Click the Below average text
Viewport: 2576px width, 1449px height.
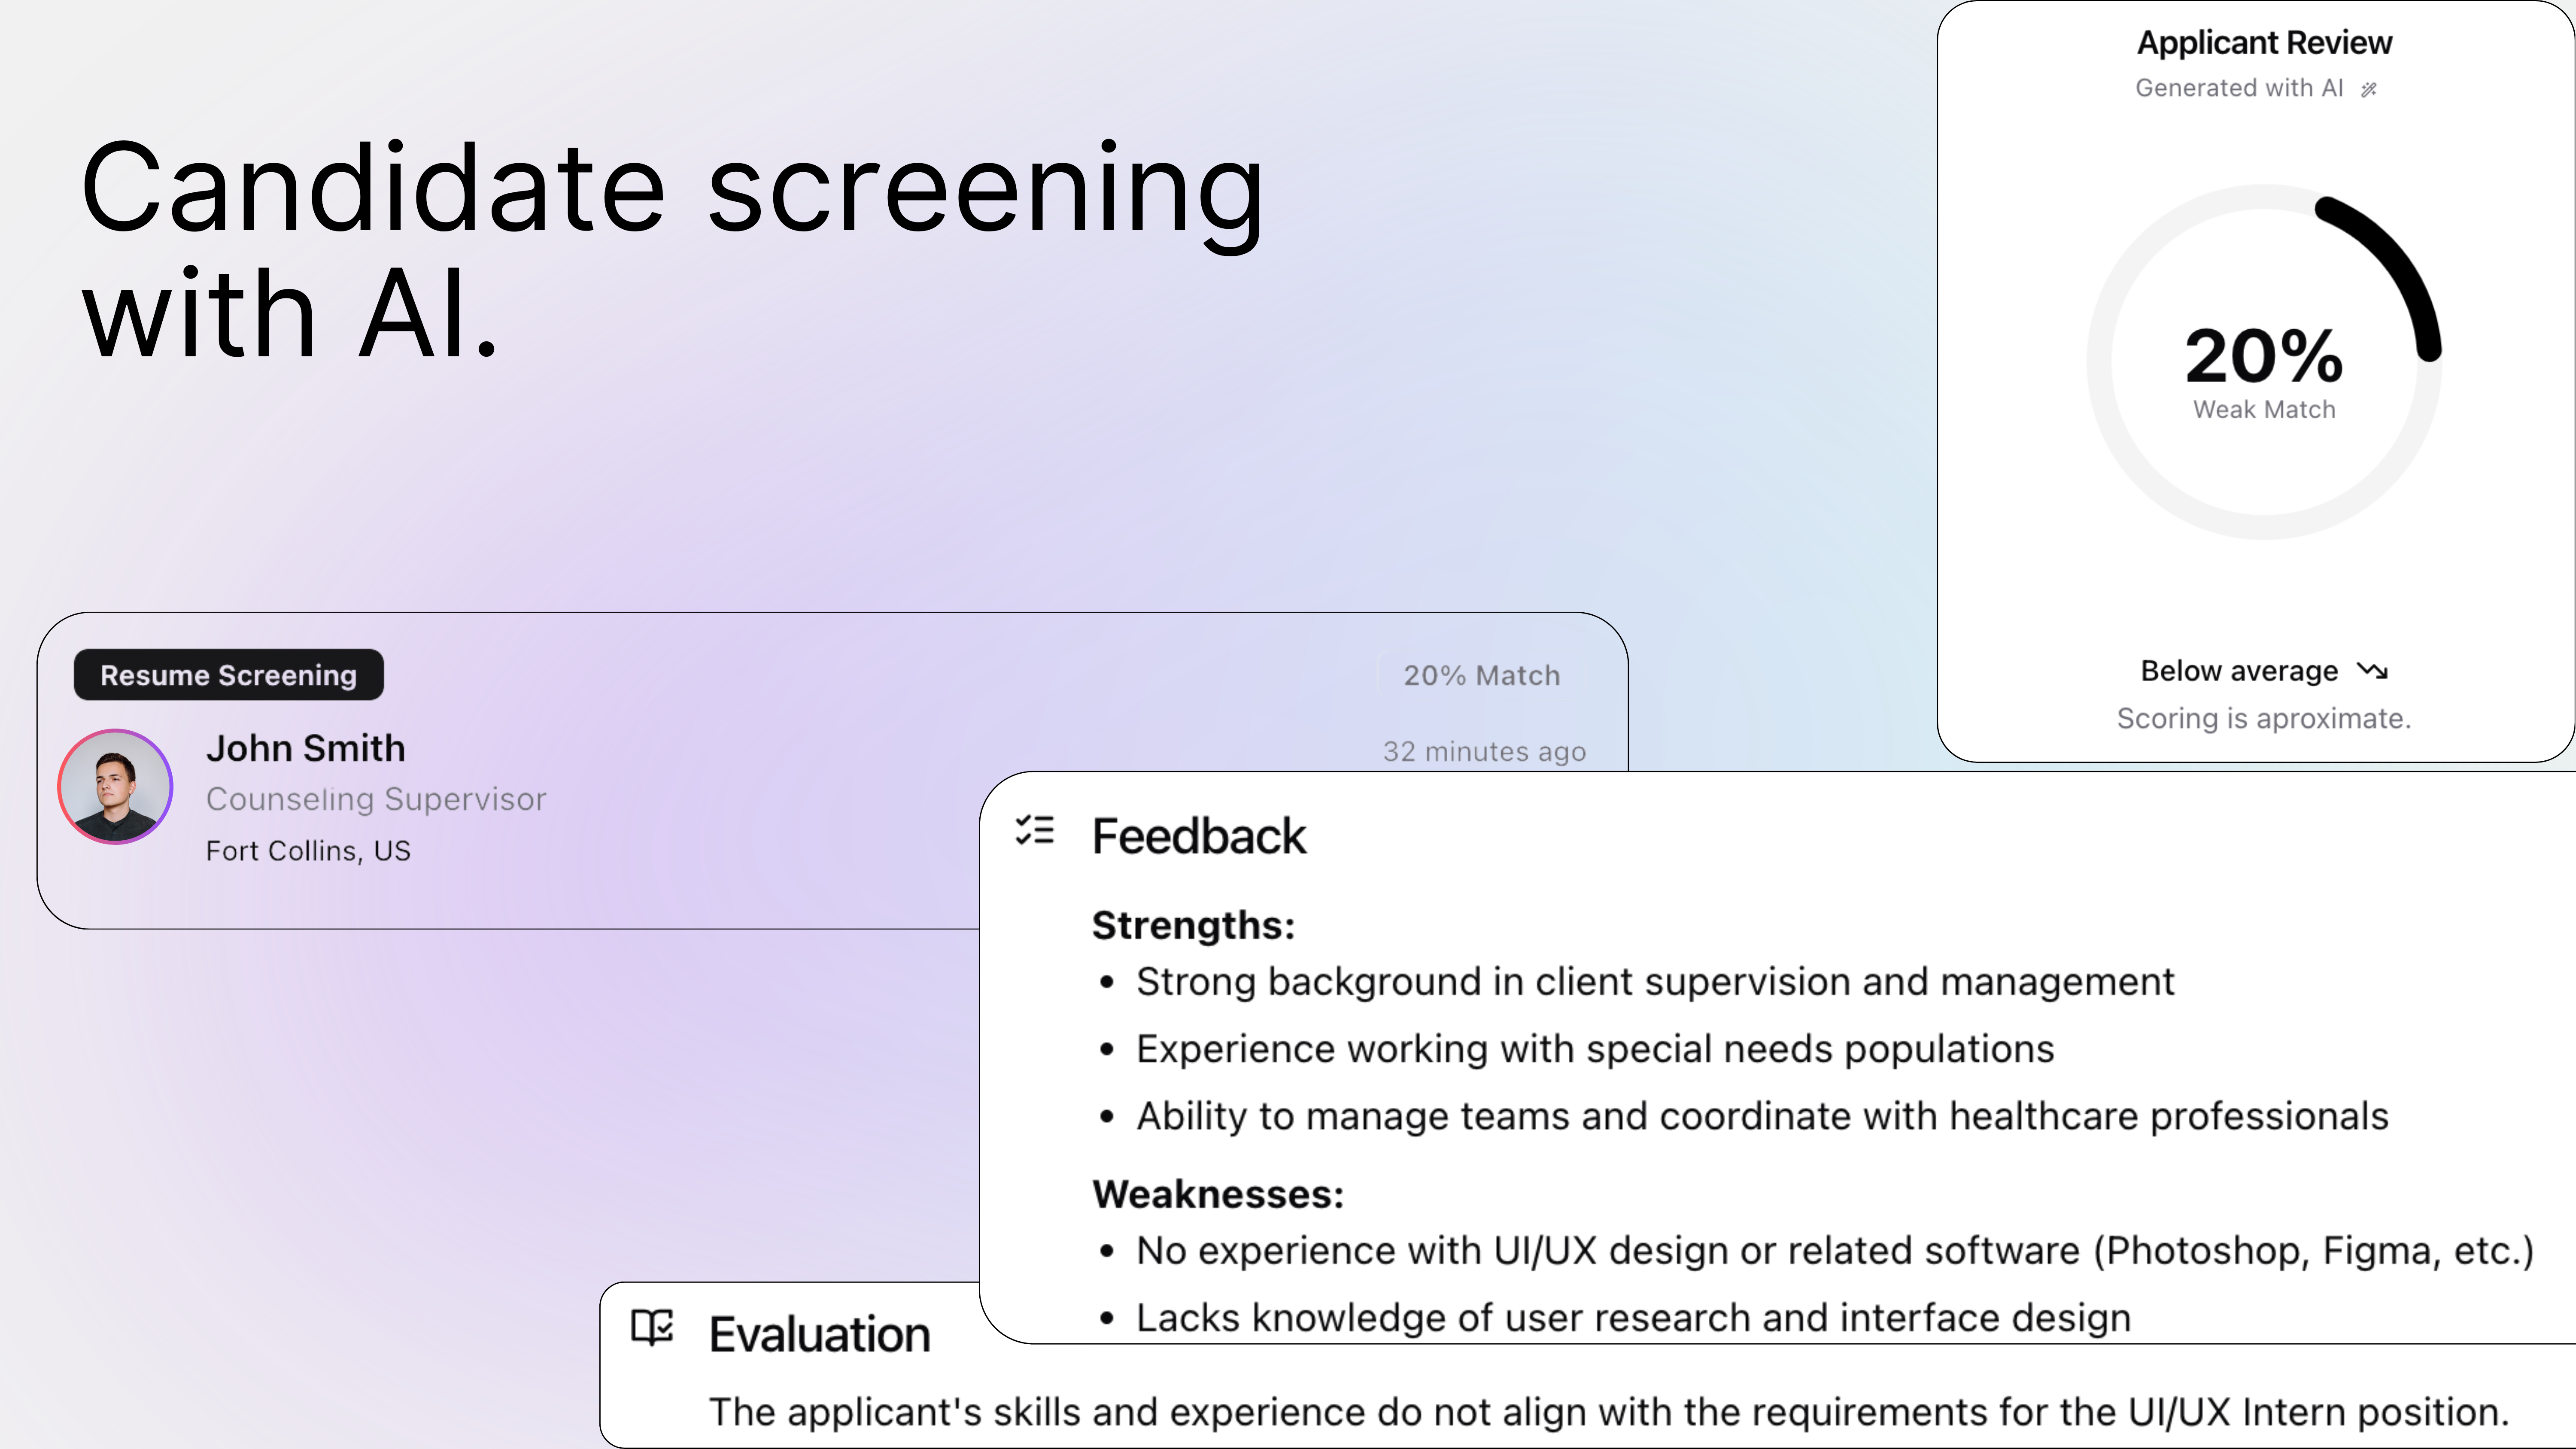tap(2239, 671)
